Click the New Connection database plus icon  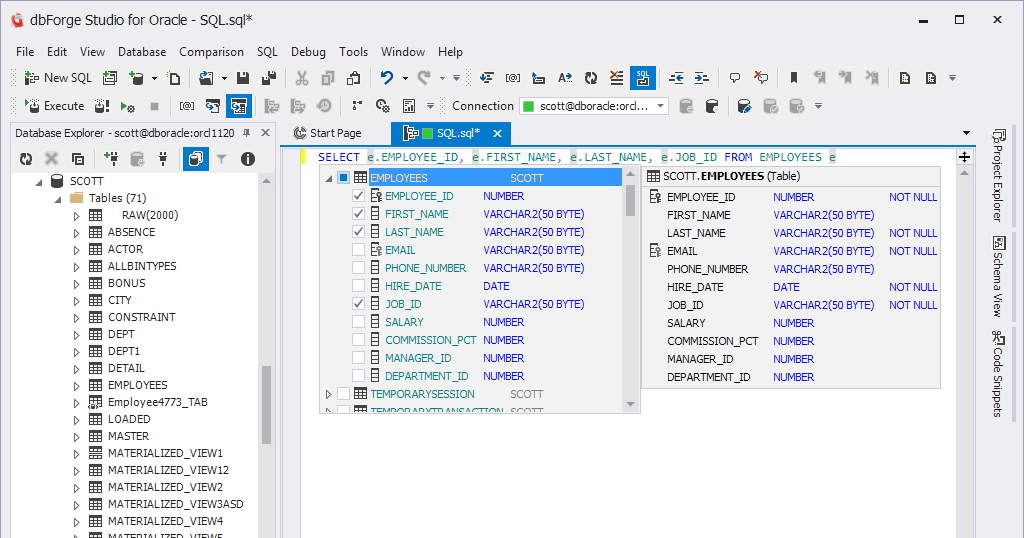click(x=136, y=78)
